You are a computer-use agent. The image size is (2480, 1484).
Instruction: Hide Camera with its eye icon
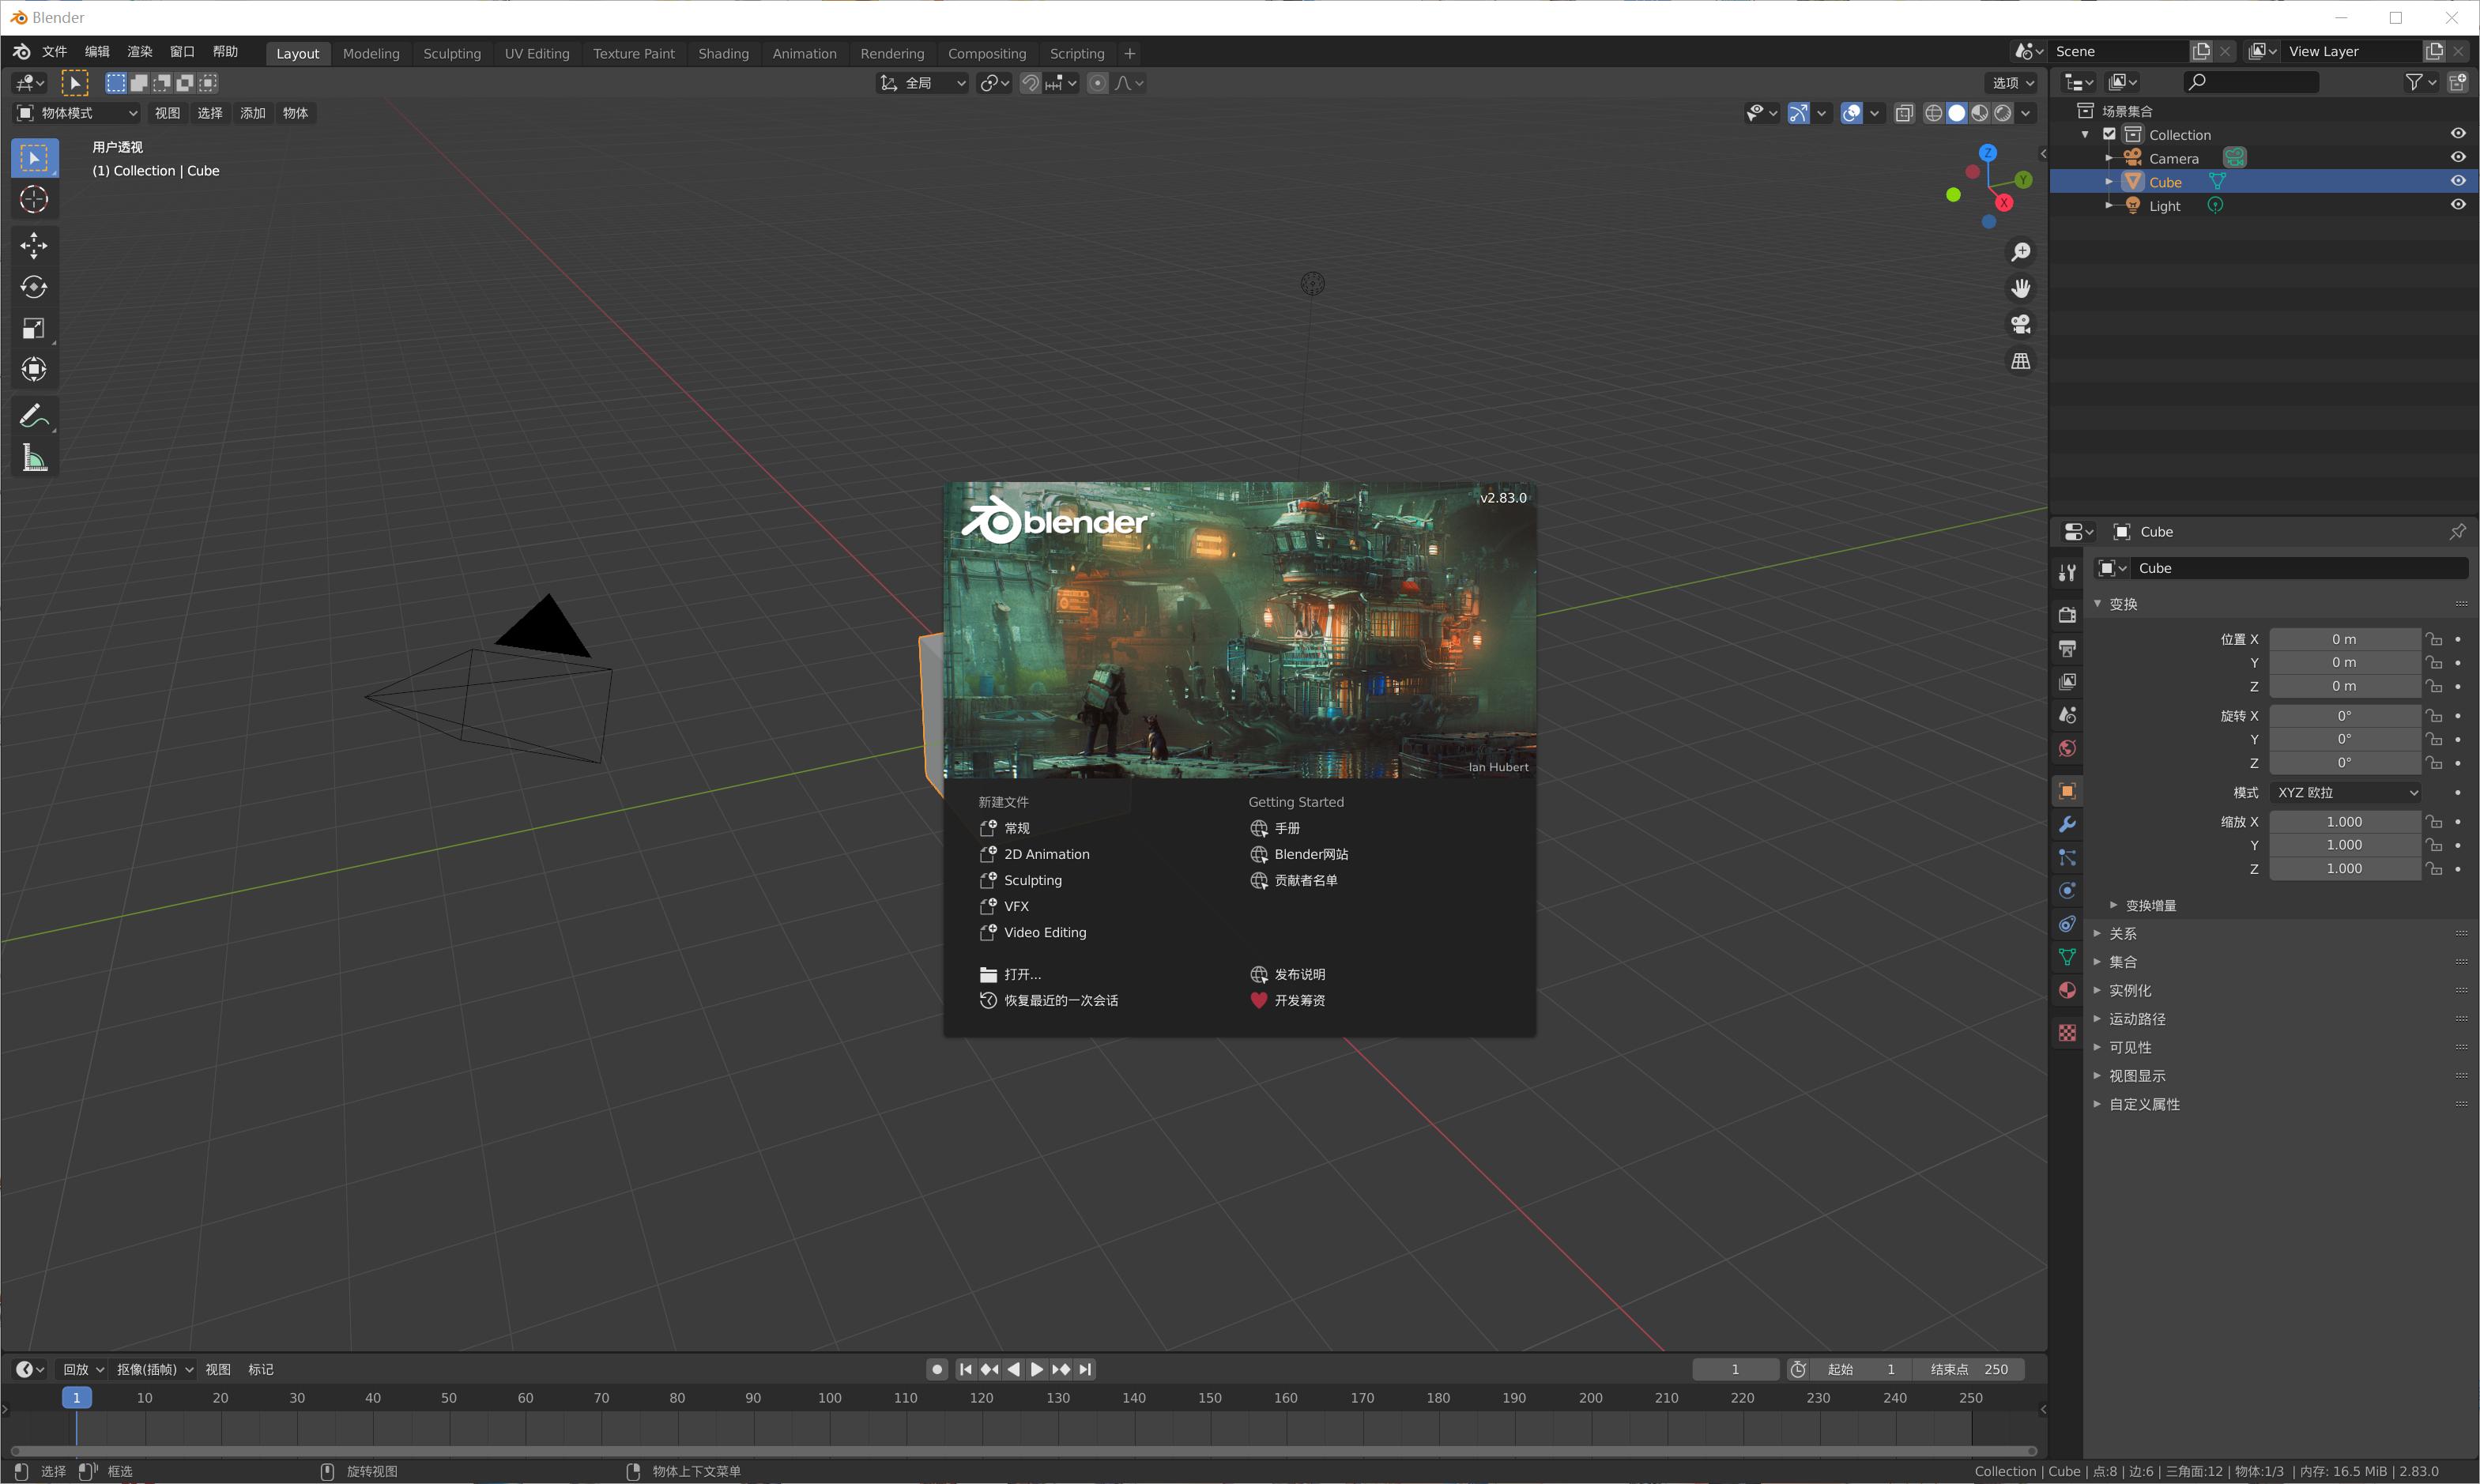2458,157
